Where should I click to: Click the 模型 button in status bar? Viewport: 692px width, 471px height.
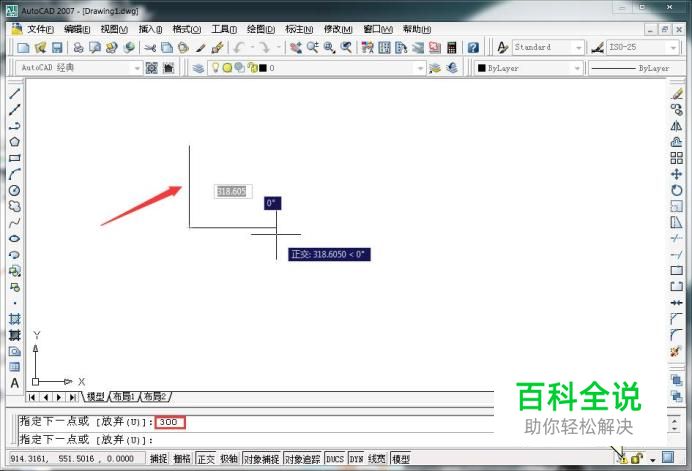tap(401, 459)
